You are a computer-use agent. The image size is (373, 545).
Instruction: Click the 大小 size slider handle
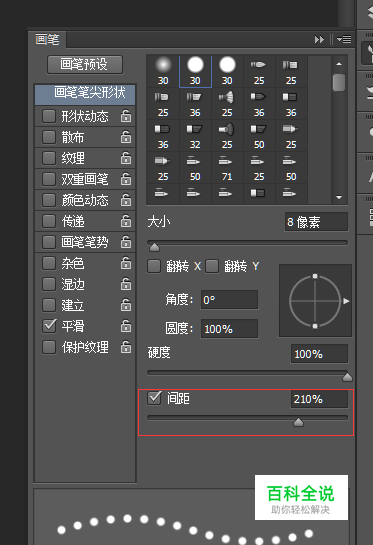[154, 247]
